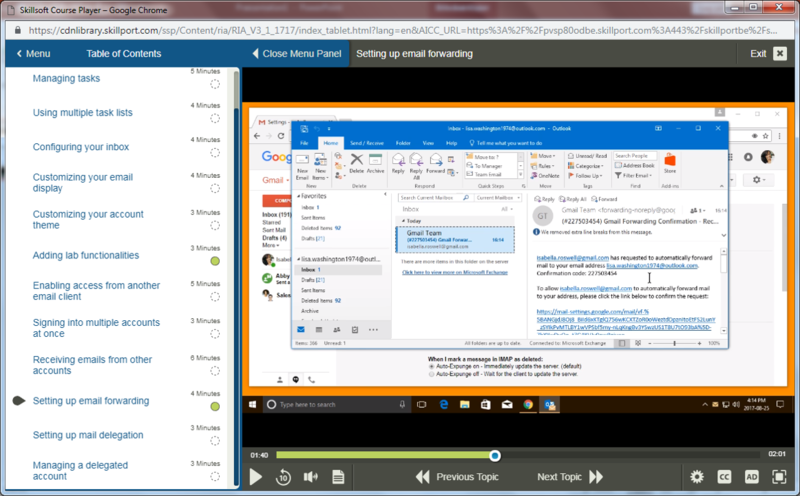Screen dimensions: 800x496
Task: Click the Windows Start button in the video
Action: click(x=252, y=404)
